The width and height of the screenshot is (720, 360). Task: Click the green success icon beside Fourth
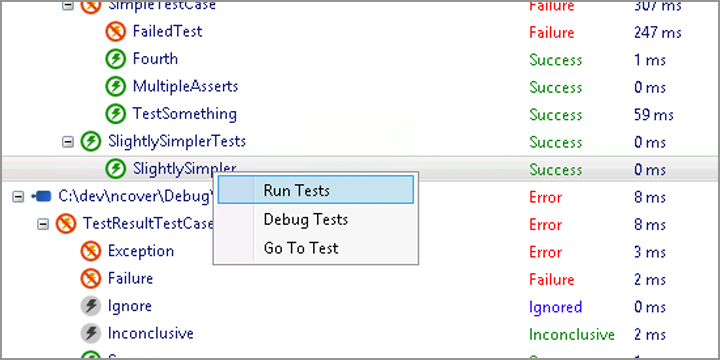point(115,60)
